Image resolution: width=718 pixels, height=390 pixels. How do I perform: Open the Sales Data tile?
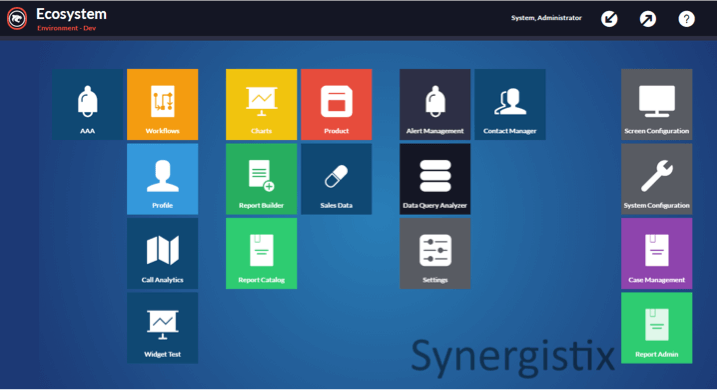pyautogui.click(x=337, y=179)
